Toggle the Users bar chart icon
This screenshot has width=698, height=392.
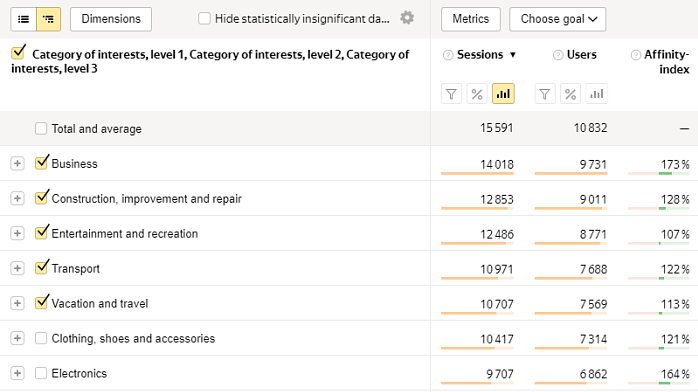597,94
